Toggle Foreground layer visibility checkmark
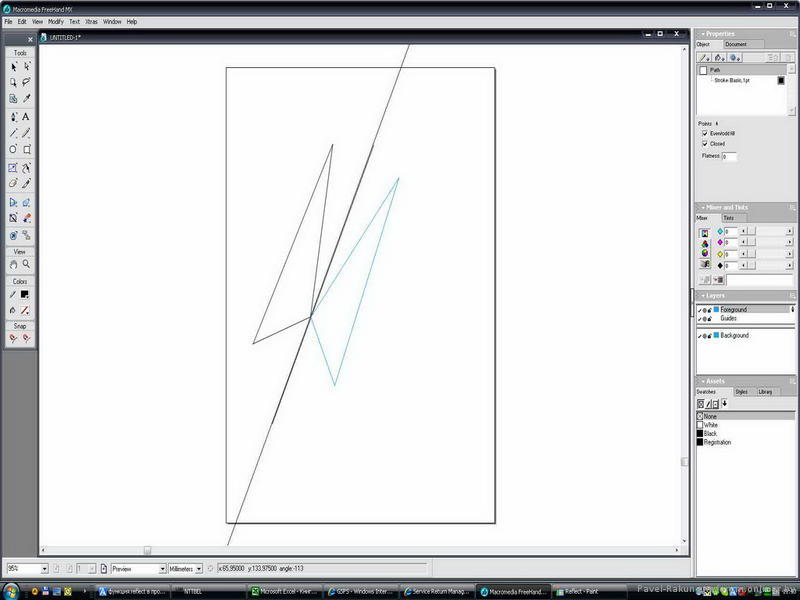This screenshot has height=600, width=800. click(x=699, y=310)
